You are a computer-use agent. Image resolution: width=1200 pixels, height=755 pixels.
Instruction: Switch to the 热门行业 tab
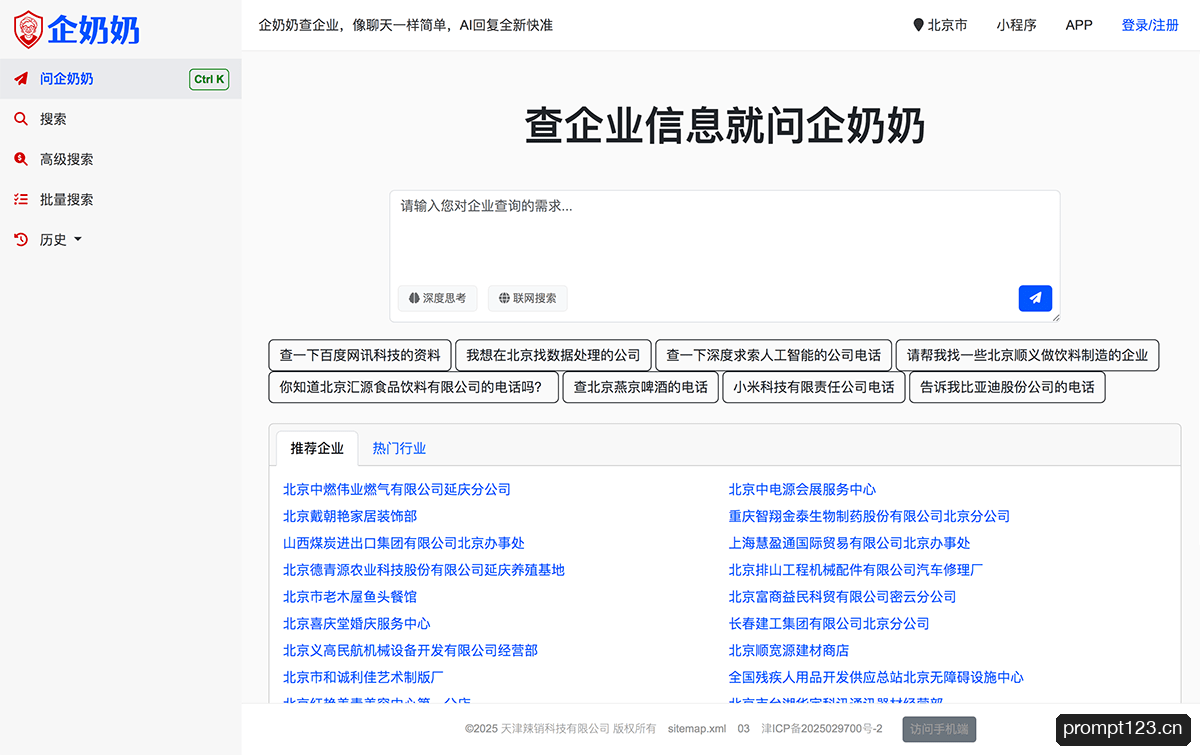click(x=399, y=448)
